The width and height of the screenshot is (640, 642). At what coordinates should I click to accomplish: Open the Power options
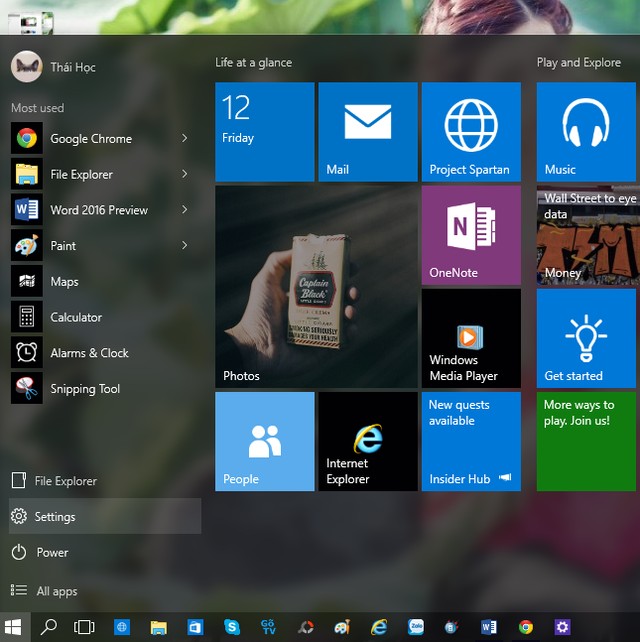coord(105,552)
